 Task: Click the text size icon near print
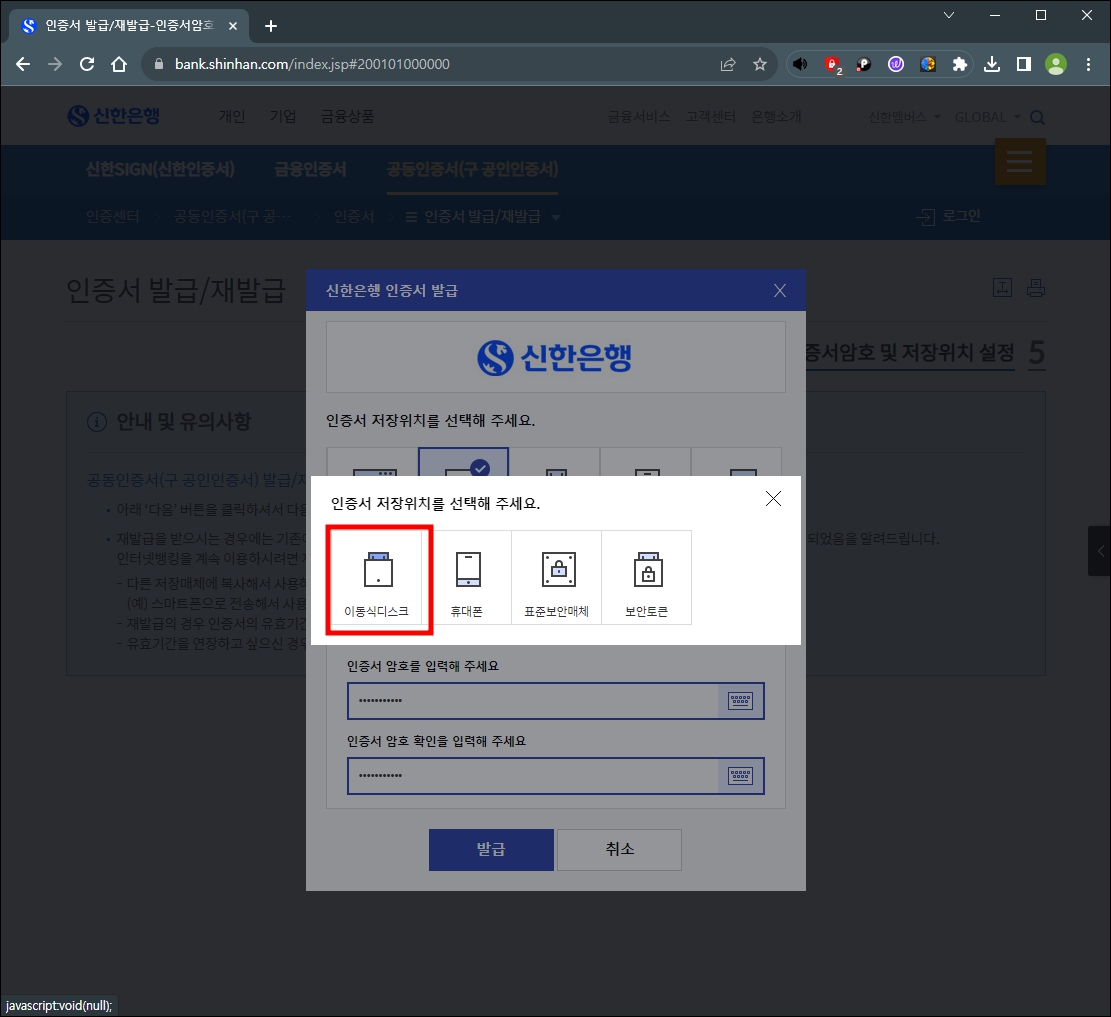tap(1002, 288)
